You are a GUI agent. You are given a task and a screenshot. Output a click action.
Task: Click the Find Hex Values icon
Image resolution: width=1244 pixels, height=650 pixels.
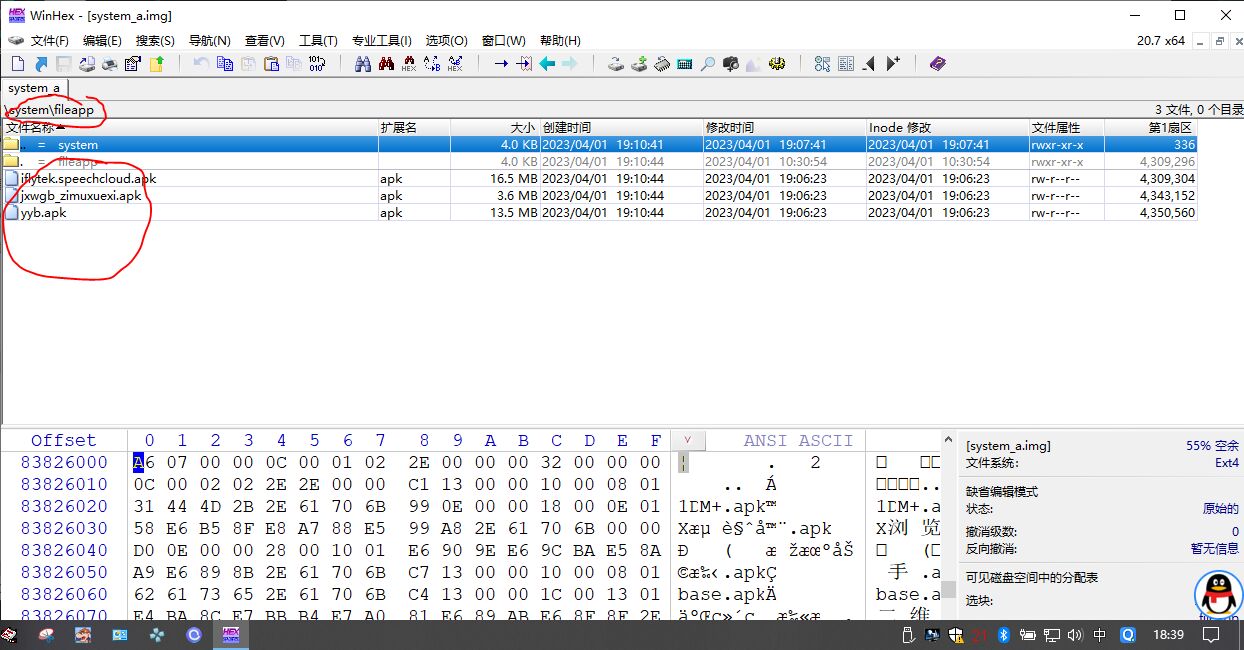pyautogui.click(x=408, y=64)
